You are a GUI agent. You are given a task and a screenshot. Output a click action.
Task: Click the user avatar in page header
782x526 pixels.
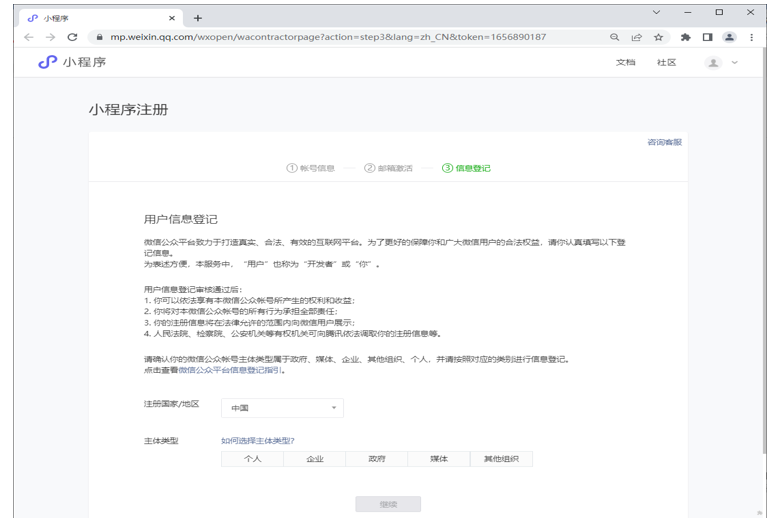pos(713,62)
